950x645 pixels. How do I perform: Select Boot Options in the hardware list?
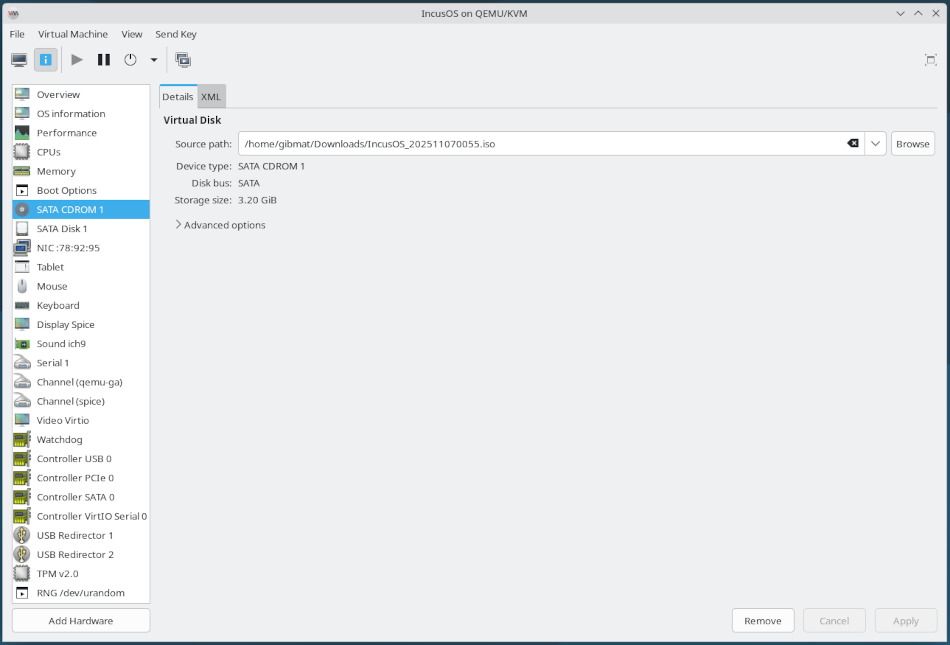66,190
